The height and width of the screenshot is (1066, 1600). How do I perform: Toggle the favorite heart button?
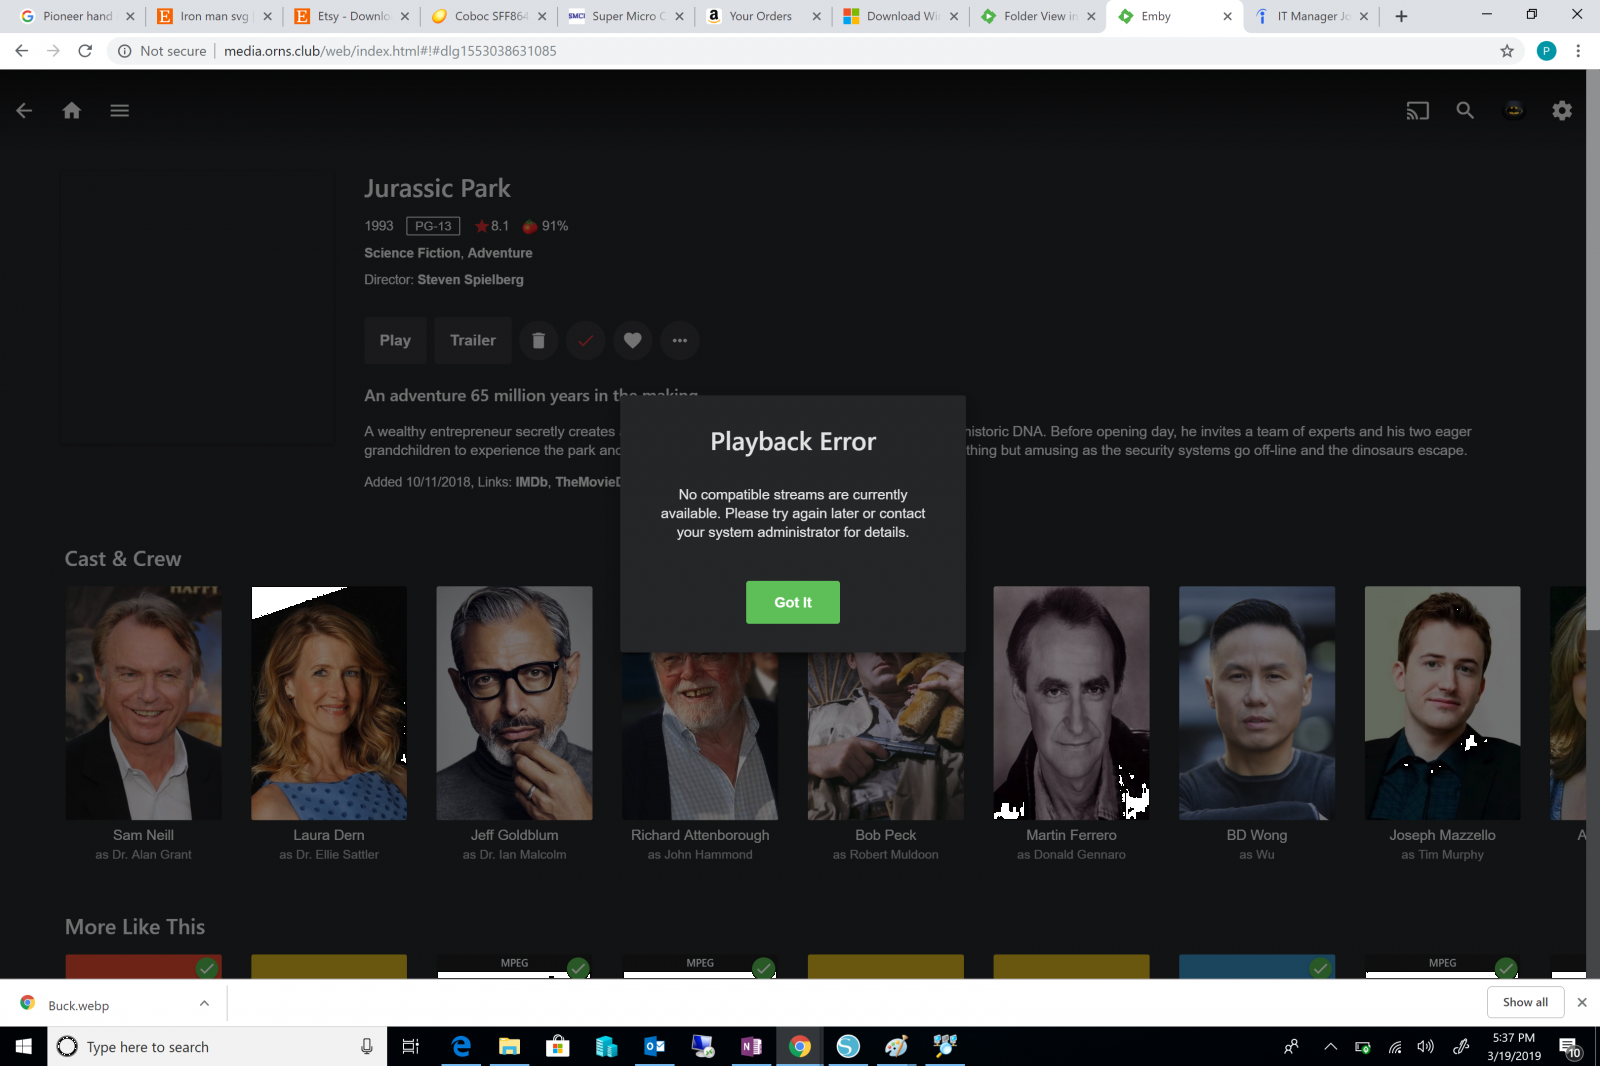[x=633, y=341]
